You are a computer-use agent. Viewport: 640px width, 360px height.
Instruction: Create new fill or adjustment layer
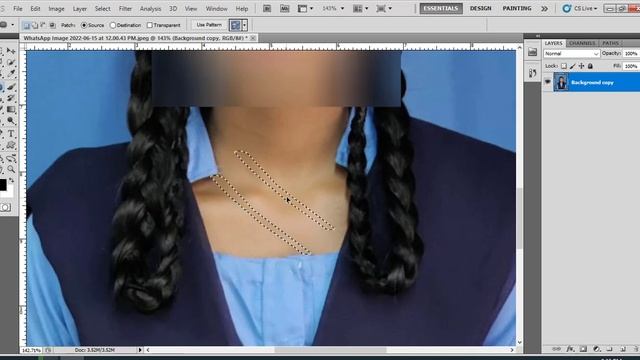point(597,349)
